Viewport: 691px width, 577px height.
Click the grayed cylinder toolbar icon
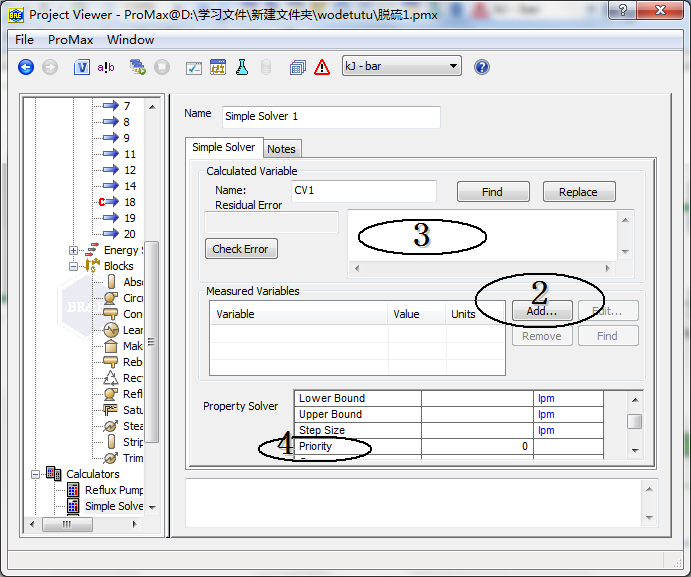pos(266,67)
